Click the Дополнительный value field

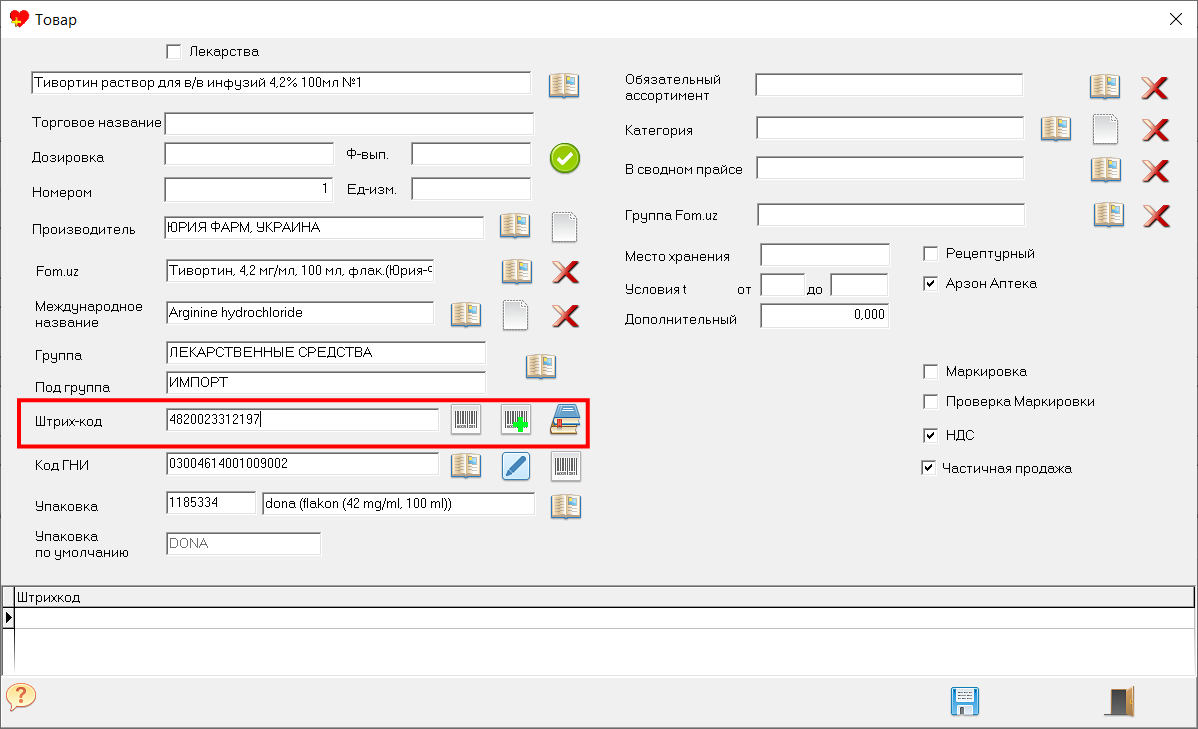824,316
